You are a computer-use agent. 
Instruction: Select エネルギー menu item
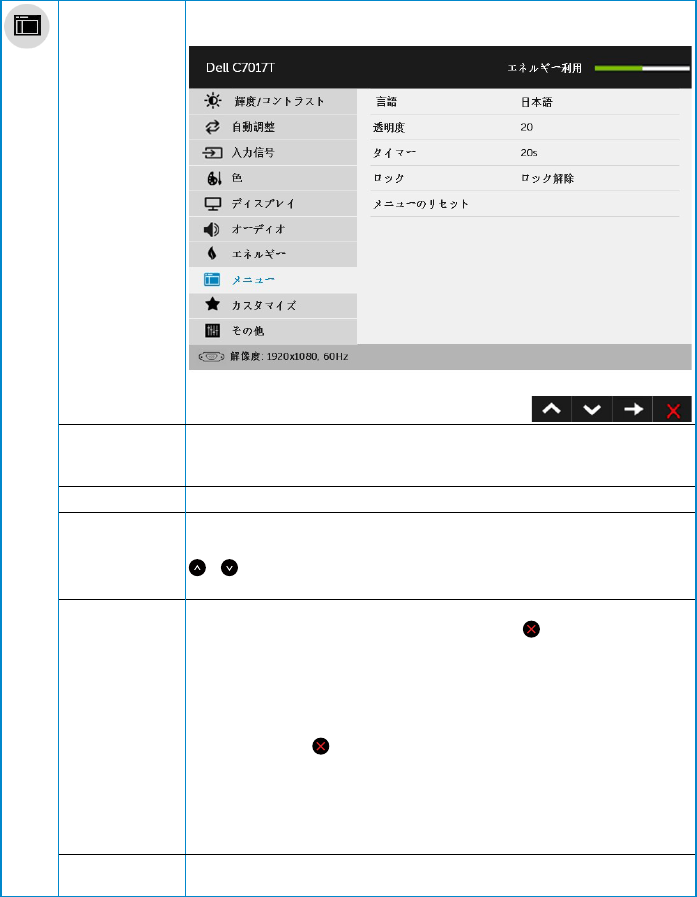pyautogui.click(x=273, y=254)
